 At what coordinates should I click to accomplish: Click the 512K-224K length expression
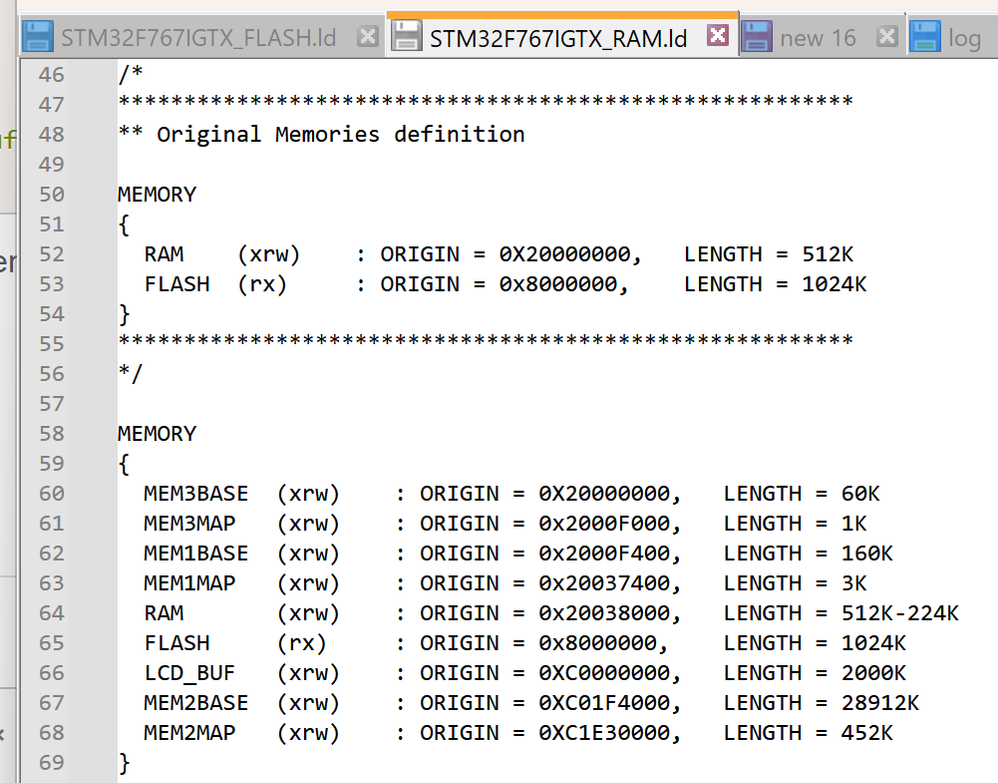900,613
